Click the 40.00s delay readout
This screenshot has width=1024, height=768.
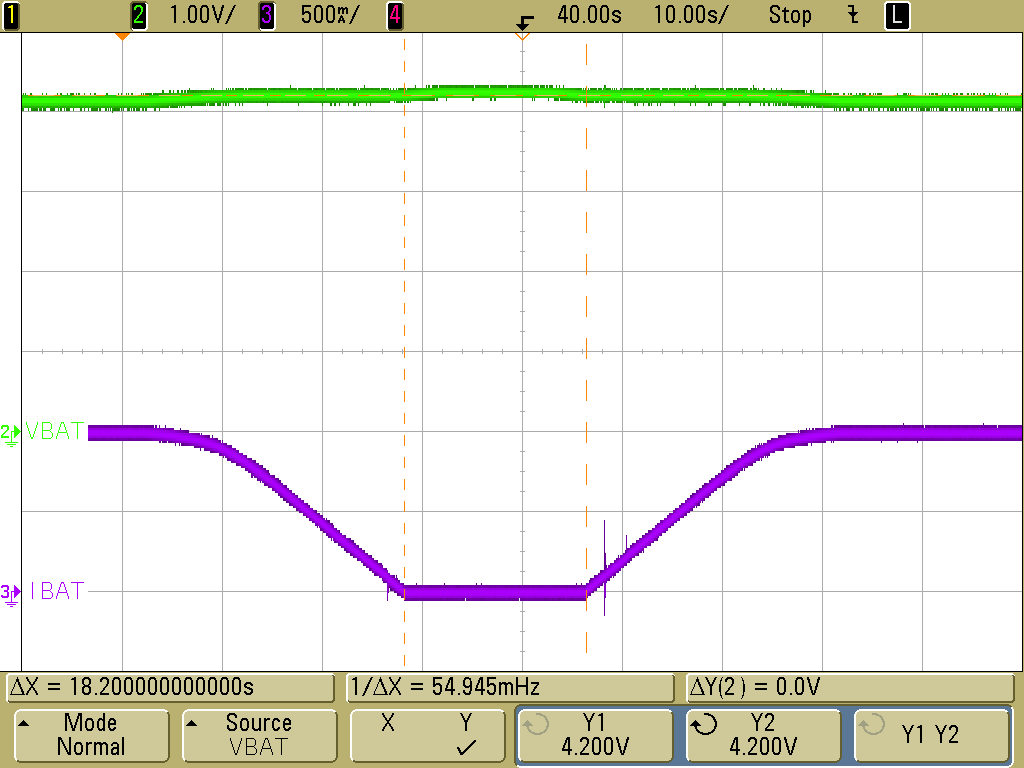[x=589, y=15]
